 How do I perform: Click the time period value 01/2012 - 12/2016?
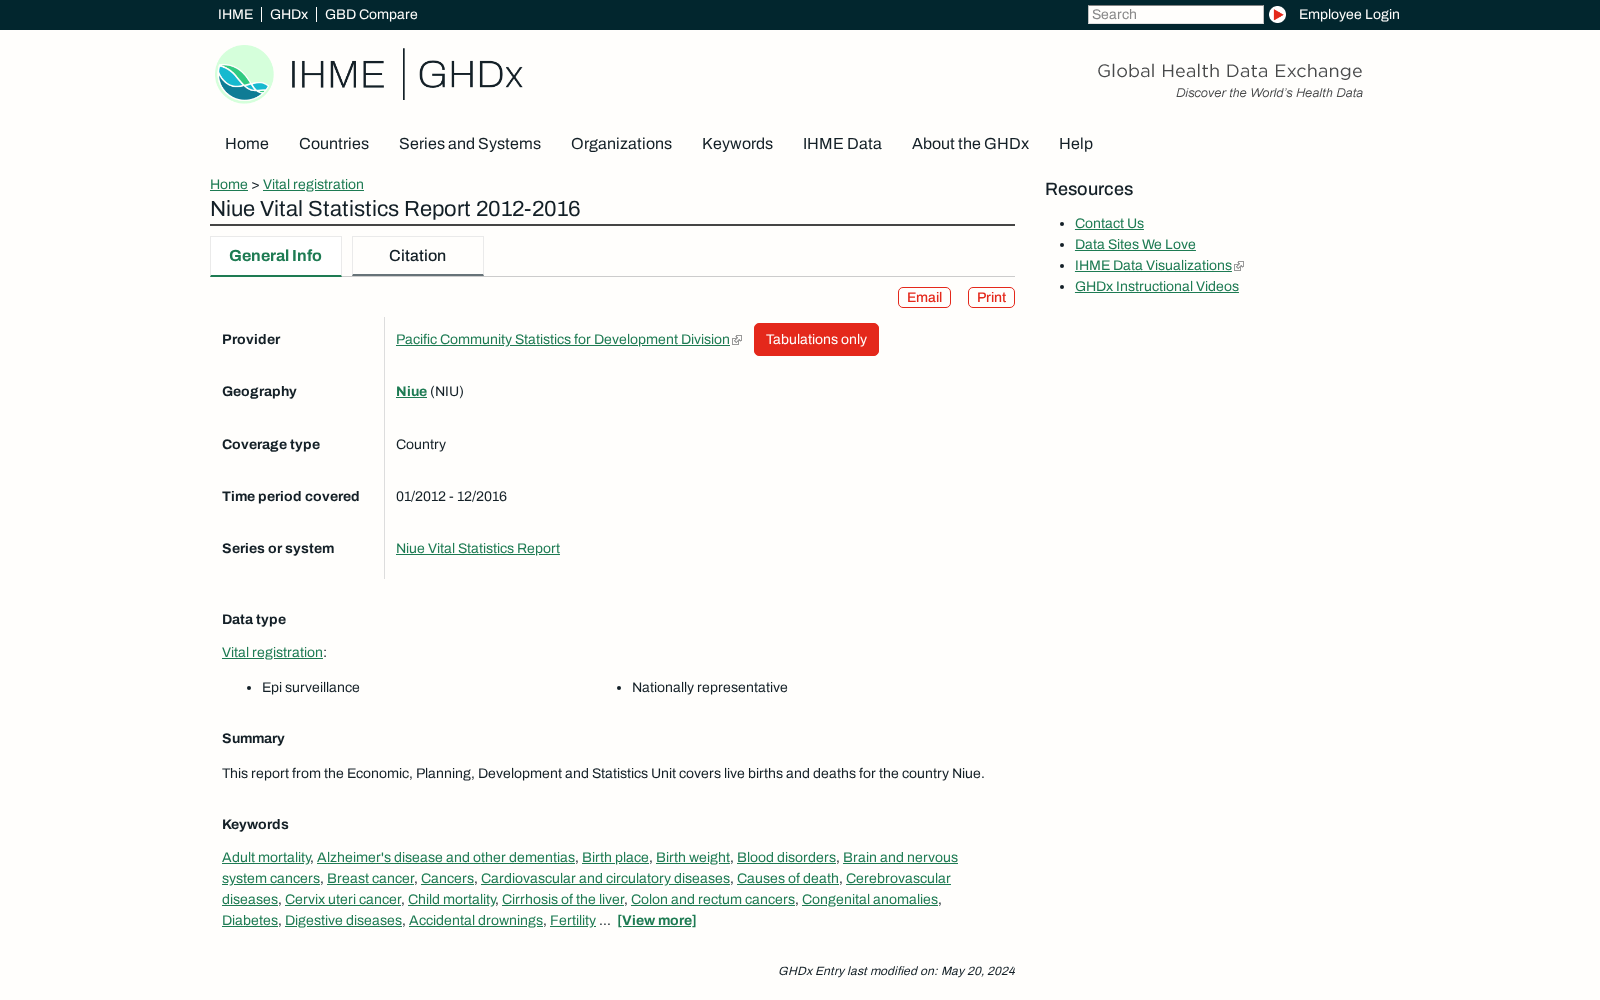click(451, 496)
